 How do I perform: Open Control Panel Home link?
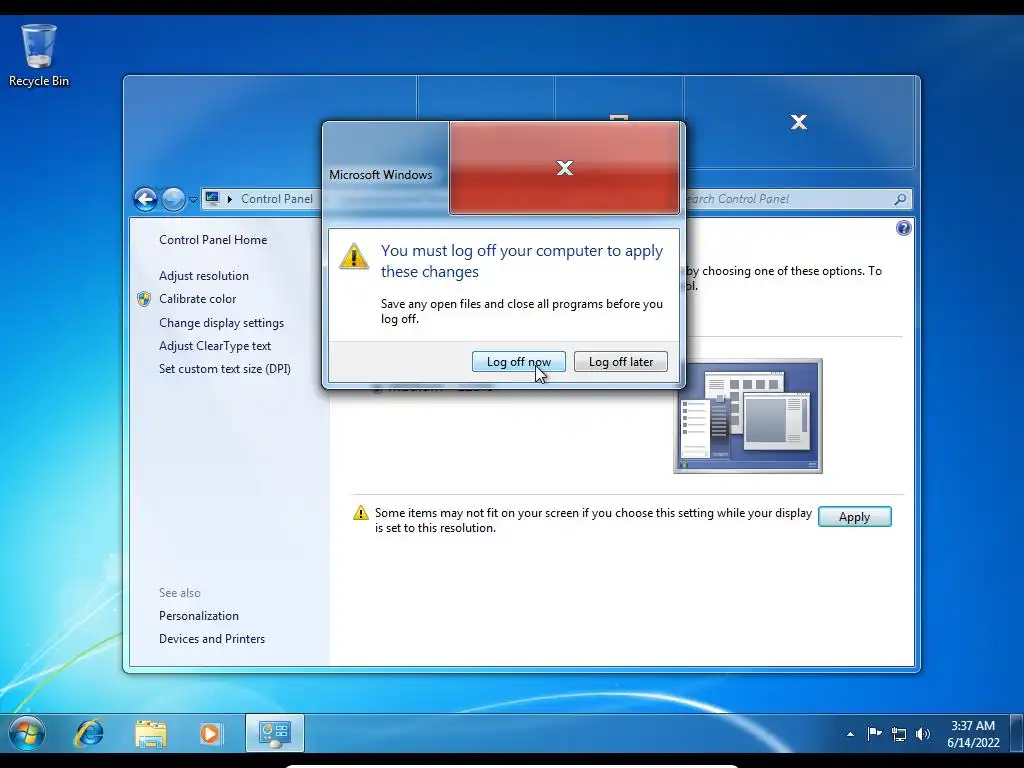(213, 240)
